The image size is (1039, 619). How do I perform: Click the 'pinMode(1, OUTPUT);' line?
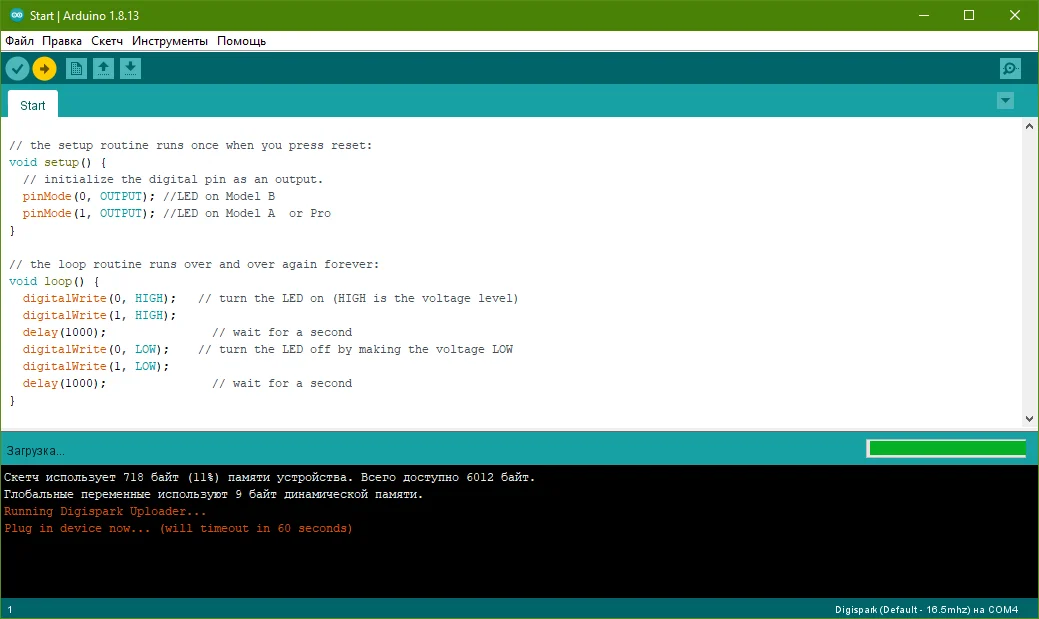coord(88,213)
